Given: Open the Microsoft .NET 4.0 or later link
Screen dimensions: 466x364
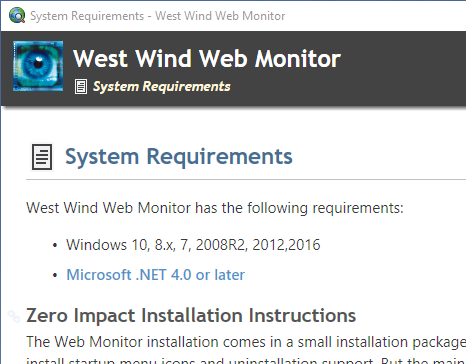Looking at the screenshot, I should point(155,275).
